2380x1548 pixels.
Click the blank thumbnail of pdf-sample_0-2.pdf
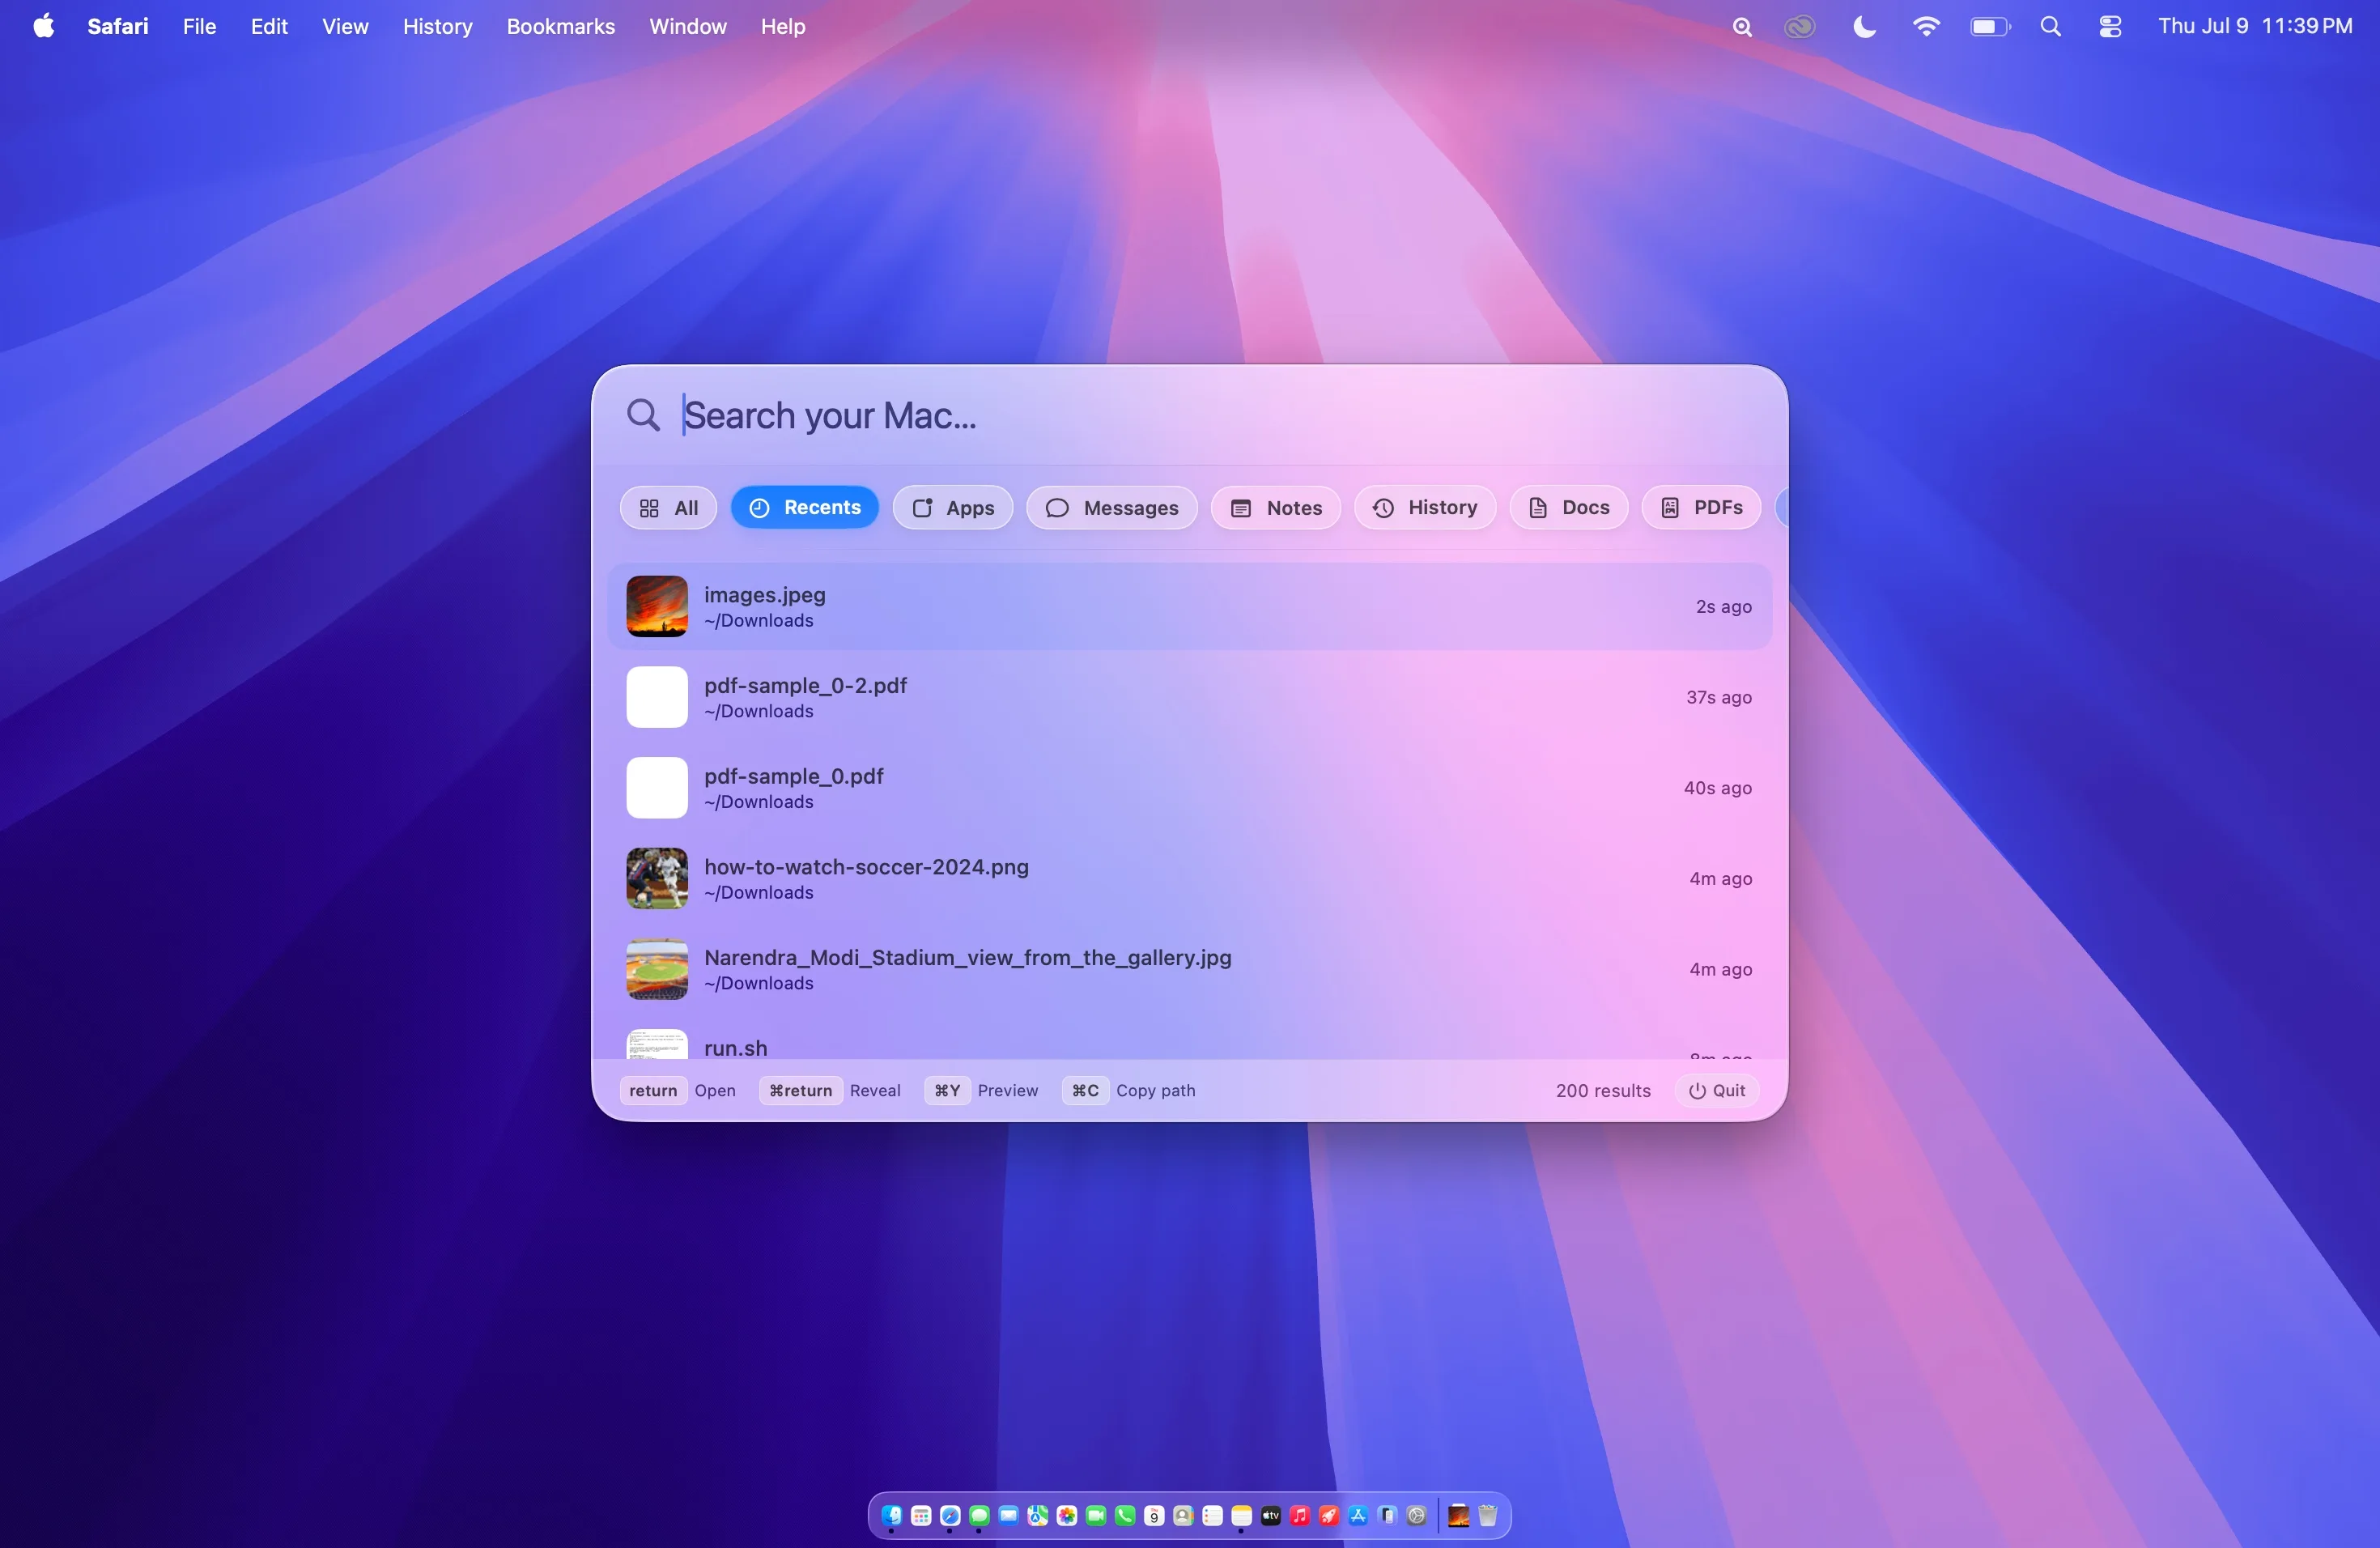pyautogui.click(x=657, y=697)
